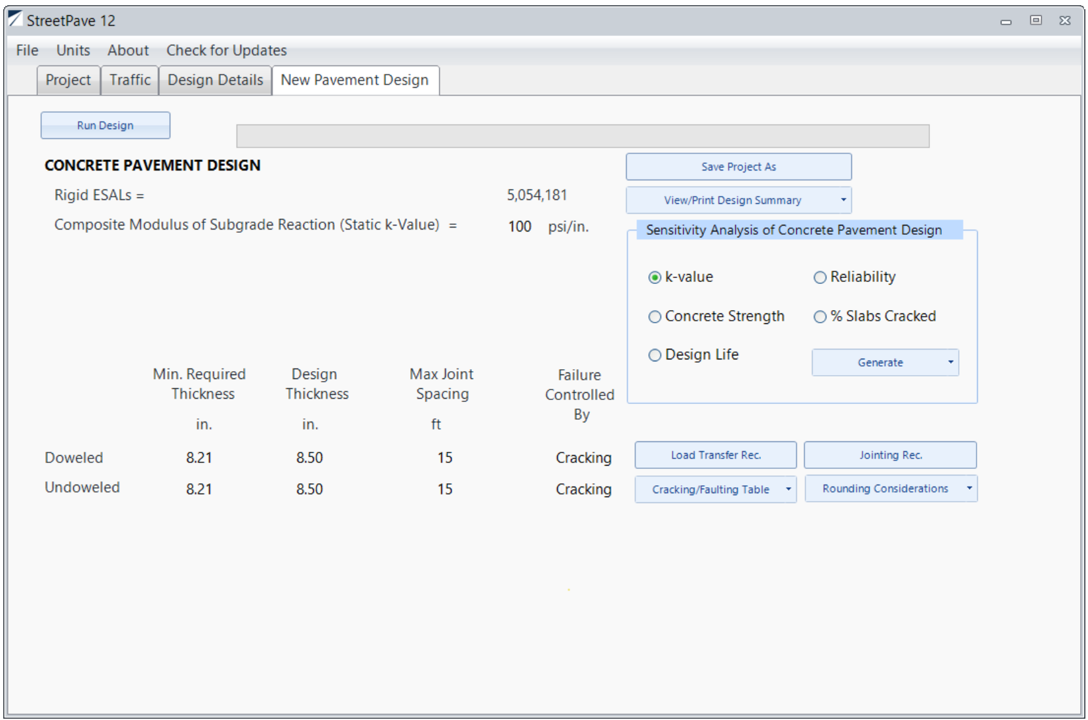The height and width of the screenshot is (720, 1088).
Task: Open the Rounding Considerations dropdown
Action: point(968,489)
